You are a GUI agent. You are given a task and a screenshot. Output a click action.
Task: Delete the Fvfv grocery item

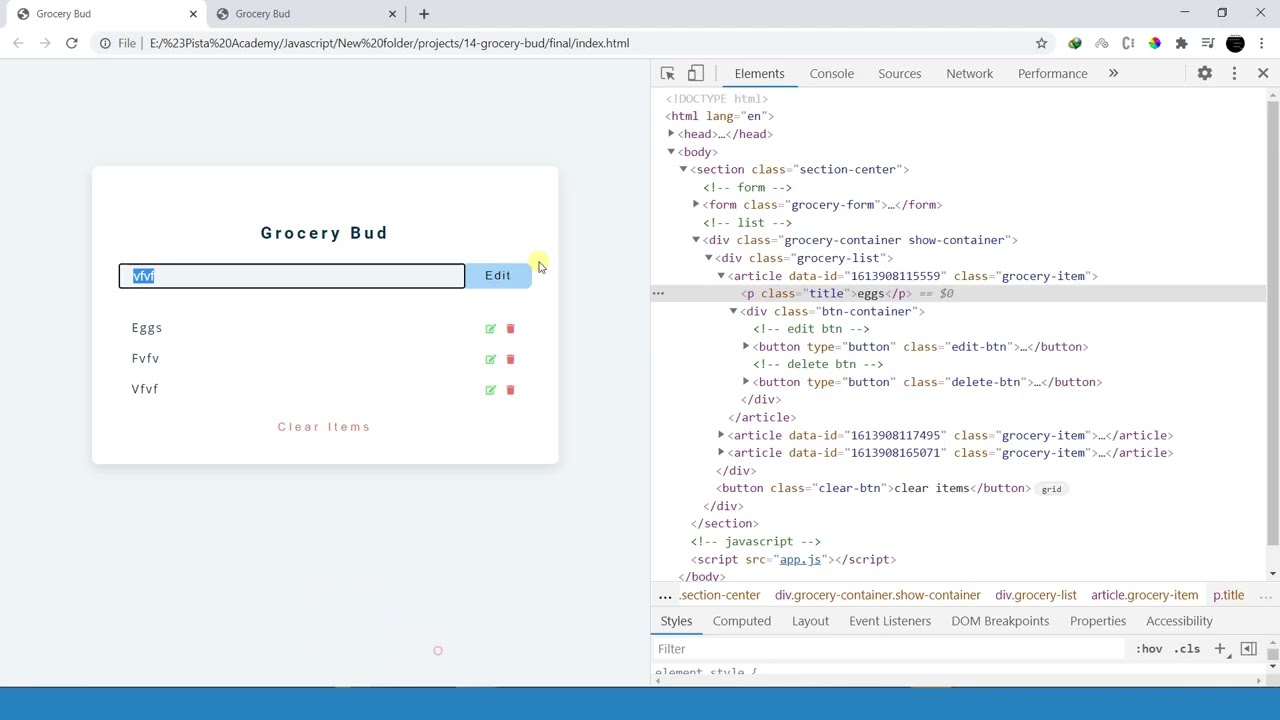point(510,359)
